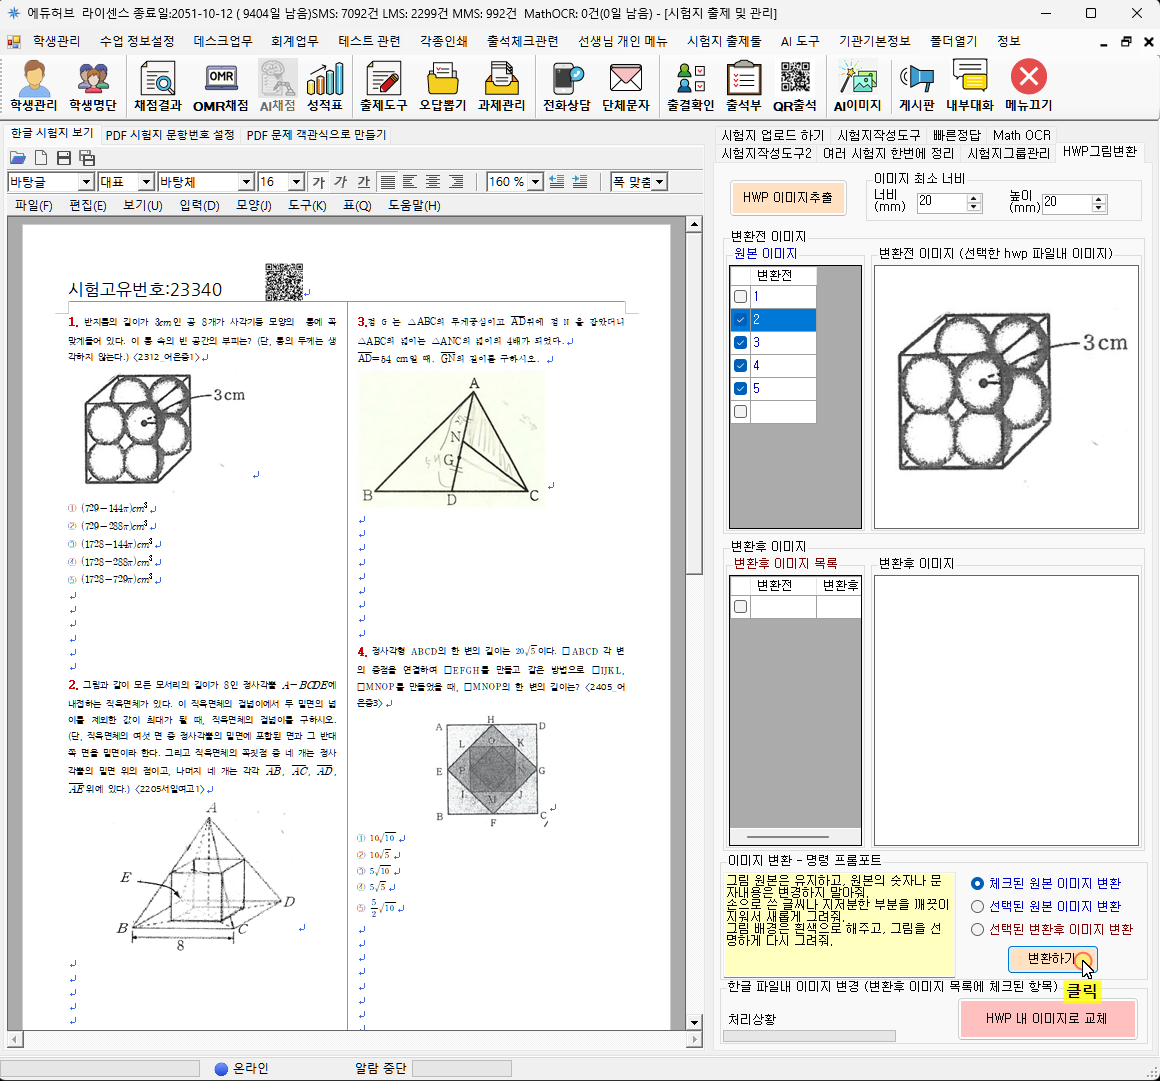The image size is (1160, 1081).
Task: Click the document vertical scrollbar thumb
Action: [x=694, y=400]
